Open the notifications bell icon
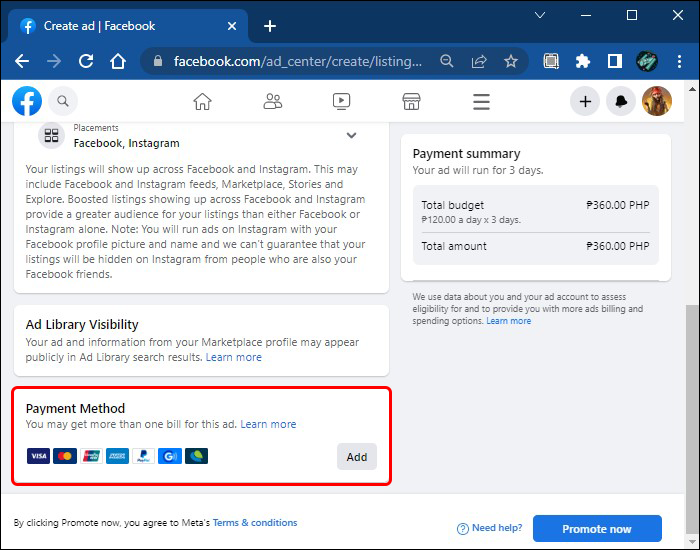The height and width of the screenshot is (550, 700). [621, 101]
